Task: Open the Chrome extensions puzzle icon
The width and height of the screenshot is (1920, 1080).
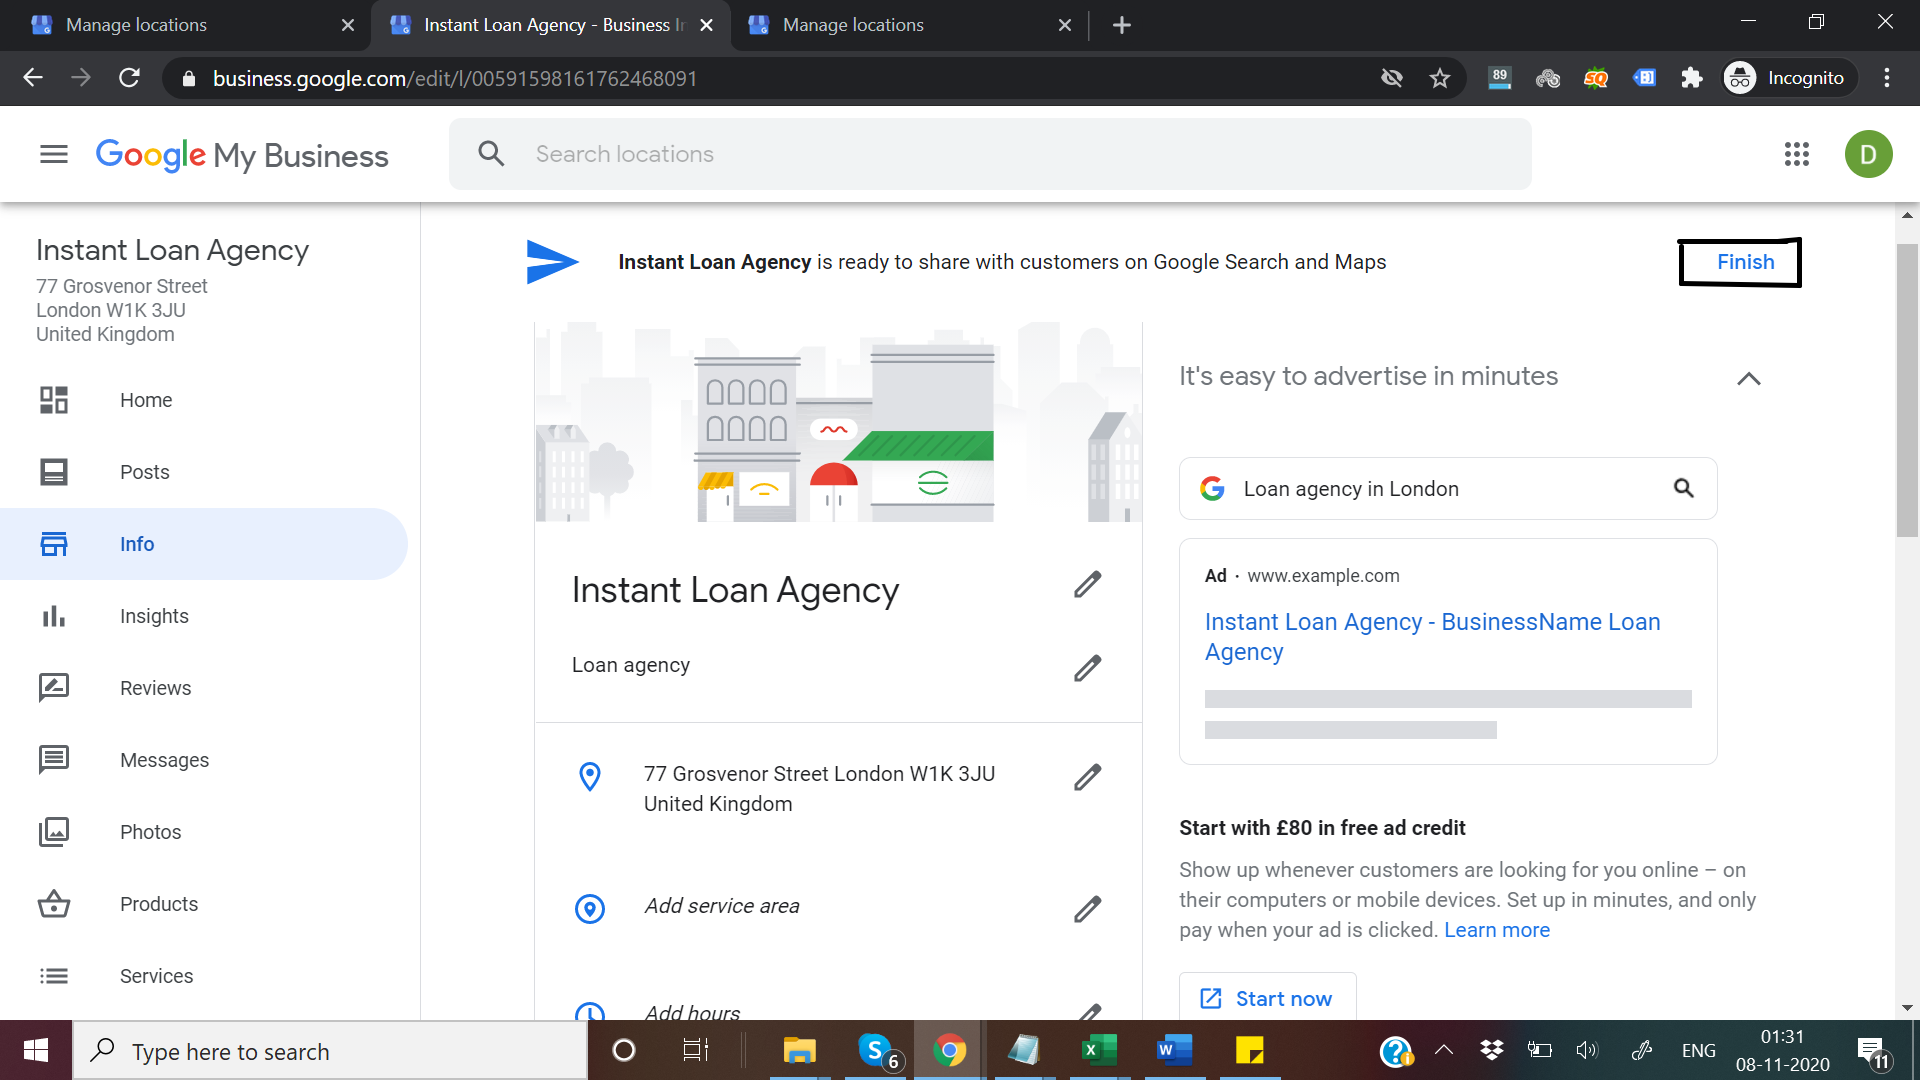Action: coord(1692,78)
